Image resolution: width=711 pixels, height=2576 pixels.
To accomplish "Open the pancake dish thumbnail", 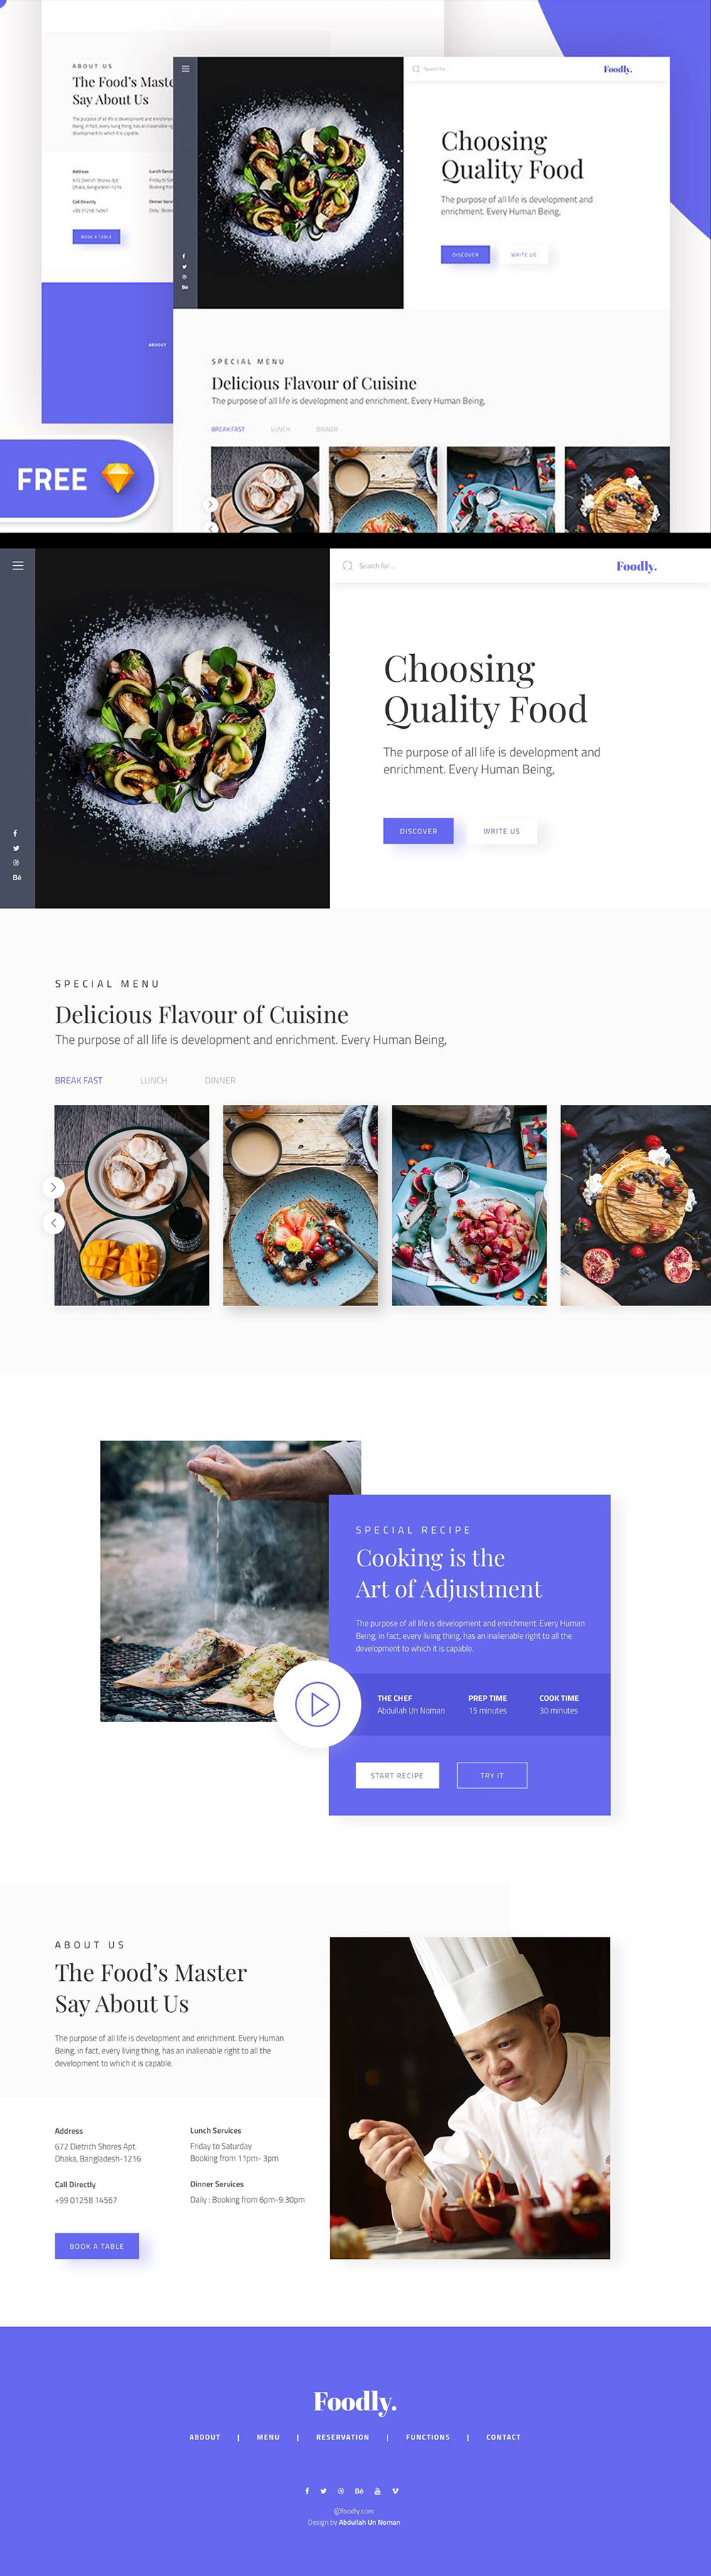I will click(x=635, y=1205).
